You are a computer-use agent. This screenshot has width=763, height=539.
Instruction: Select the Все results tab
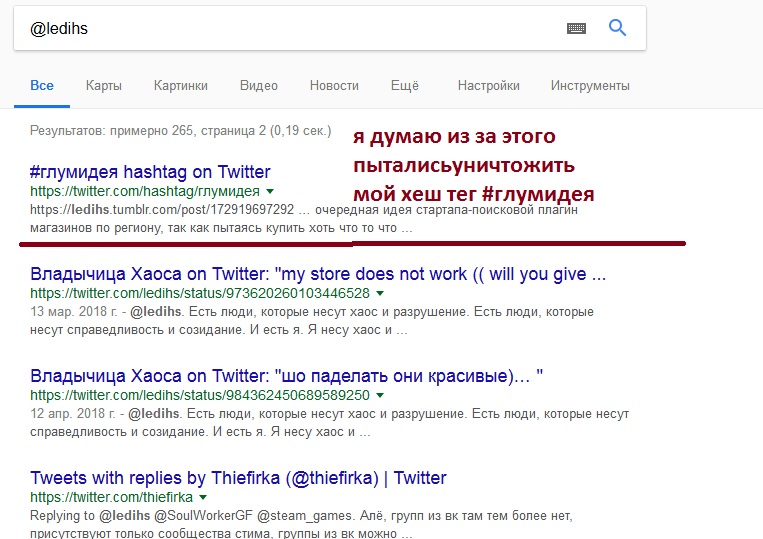click(x=42, y=86)
